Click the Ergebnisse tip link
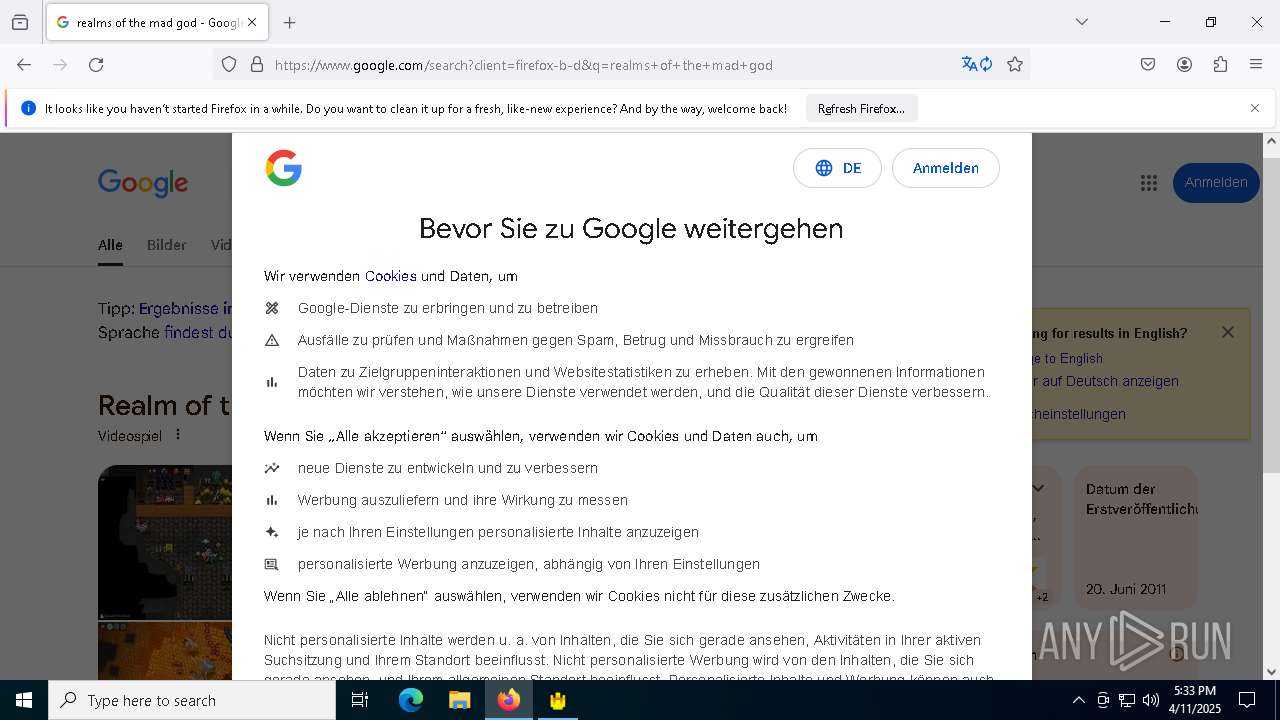Viewport: 1280px width, 720px height. [x=185, y=309]
